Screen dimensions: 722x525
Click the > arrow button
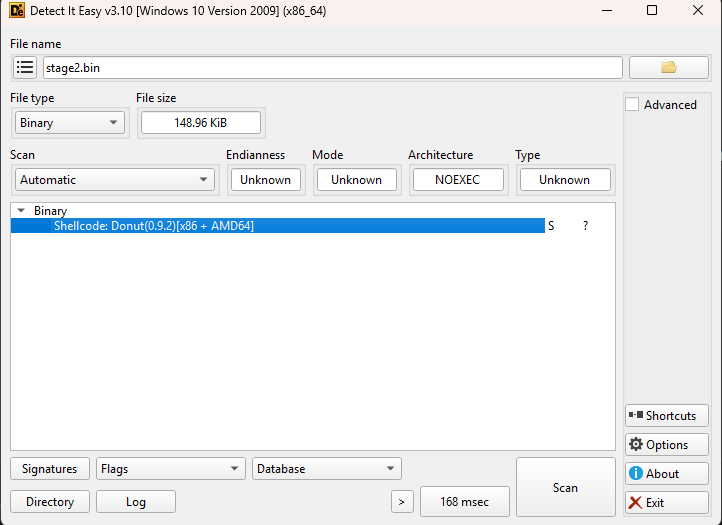(x=402, y=502)
